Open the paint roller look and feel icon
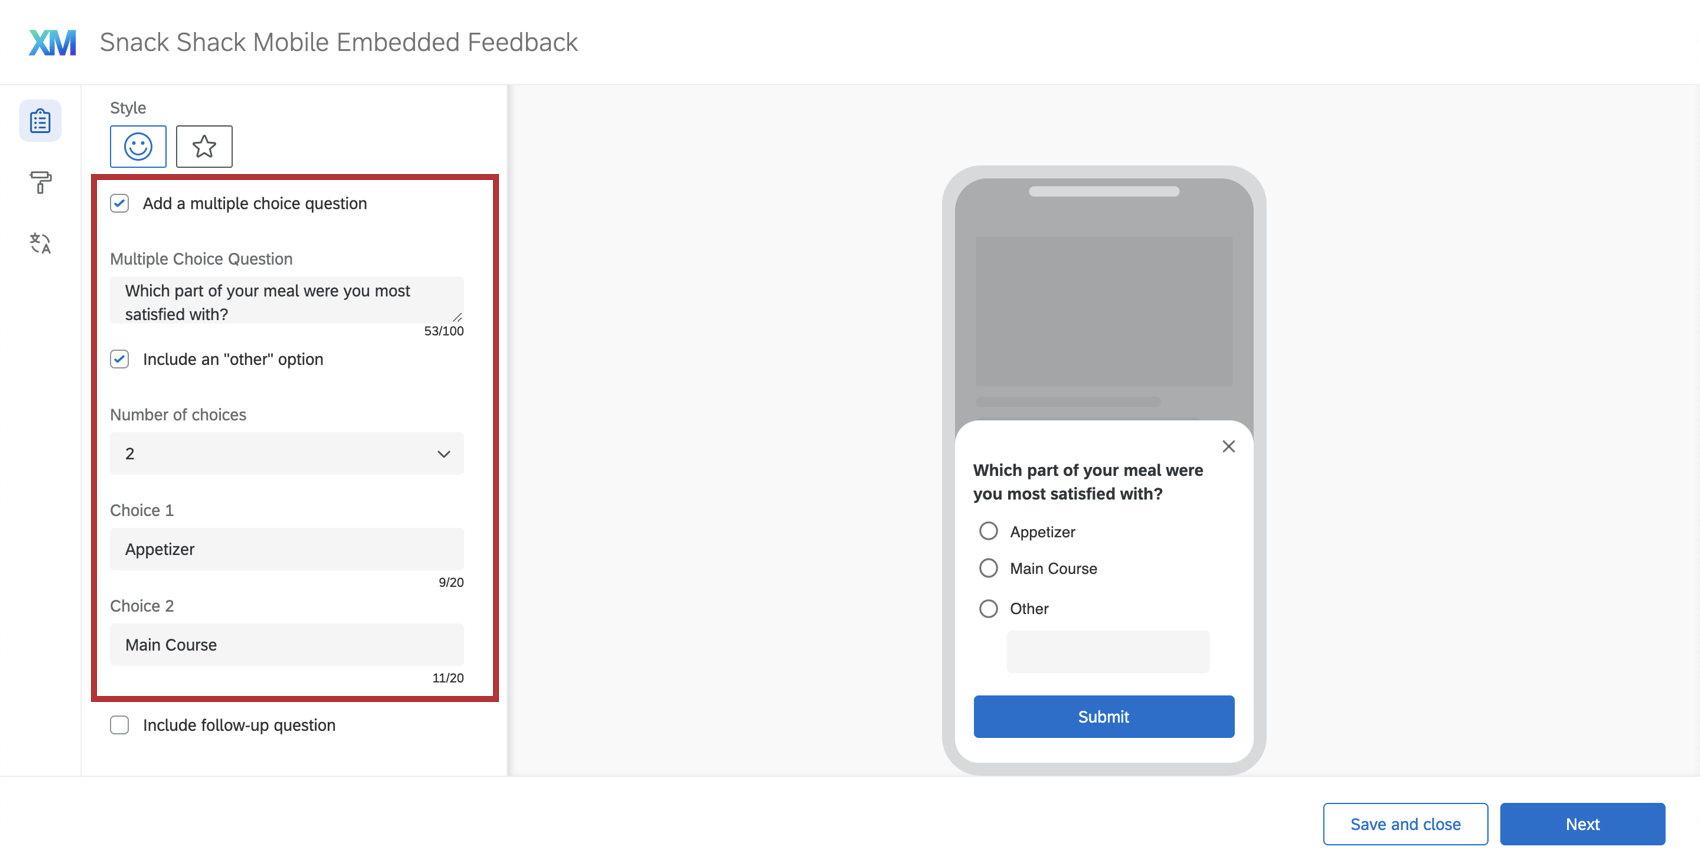 pyautogui.click(x=40, y=182)
